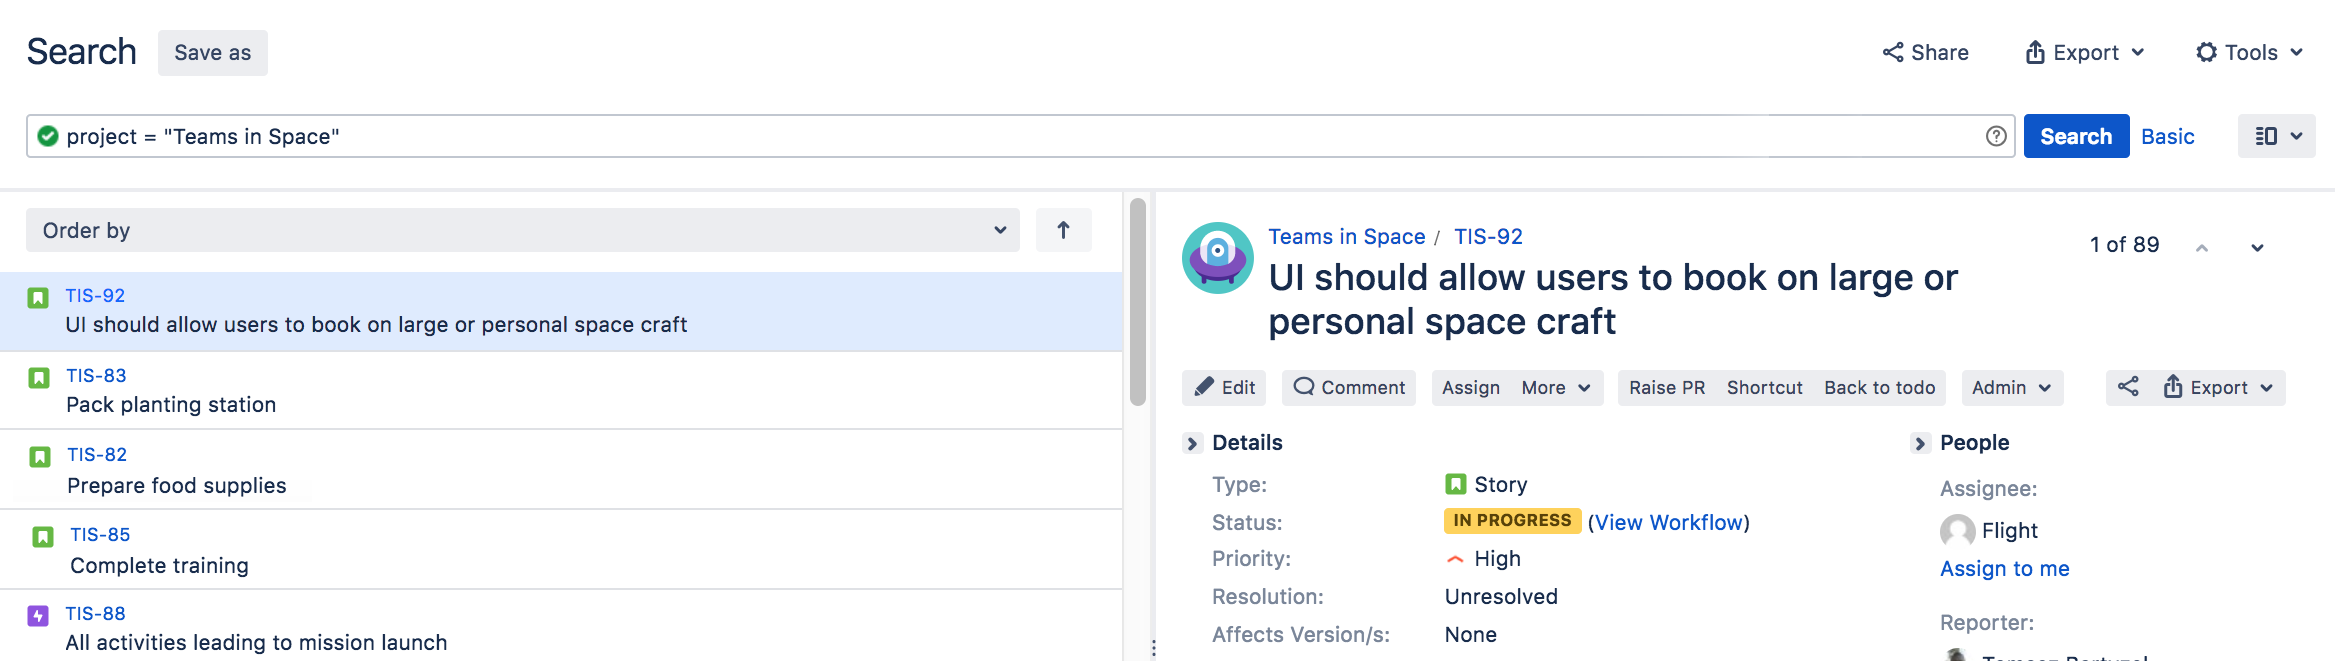The height and width of the screenshot is (661, 2335).
Task: Click the Back to todo button
Action: tap(1879, 387)
